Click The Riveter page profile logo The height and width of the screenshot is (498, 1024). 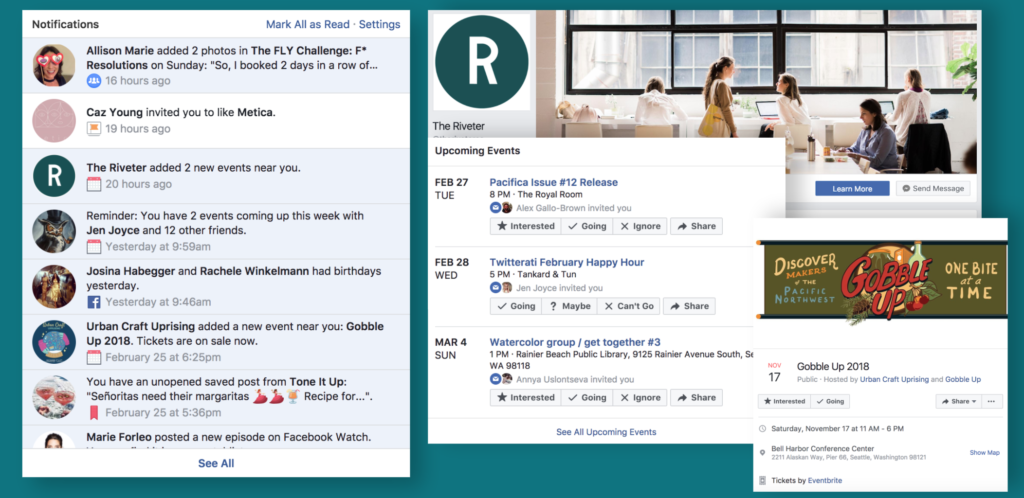coord(482,62)
